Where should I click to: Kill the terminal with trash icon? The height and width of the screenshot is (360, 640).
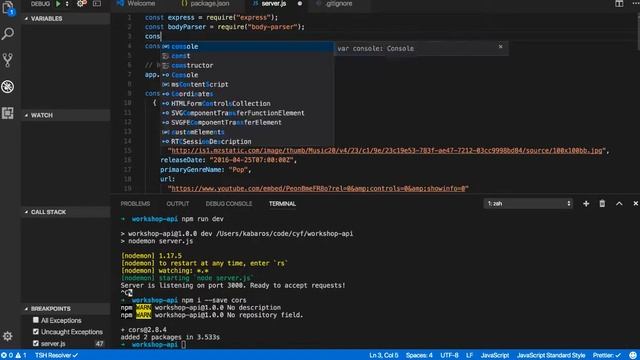click(602, 204)
